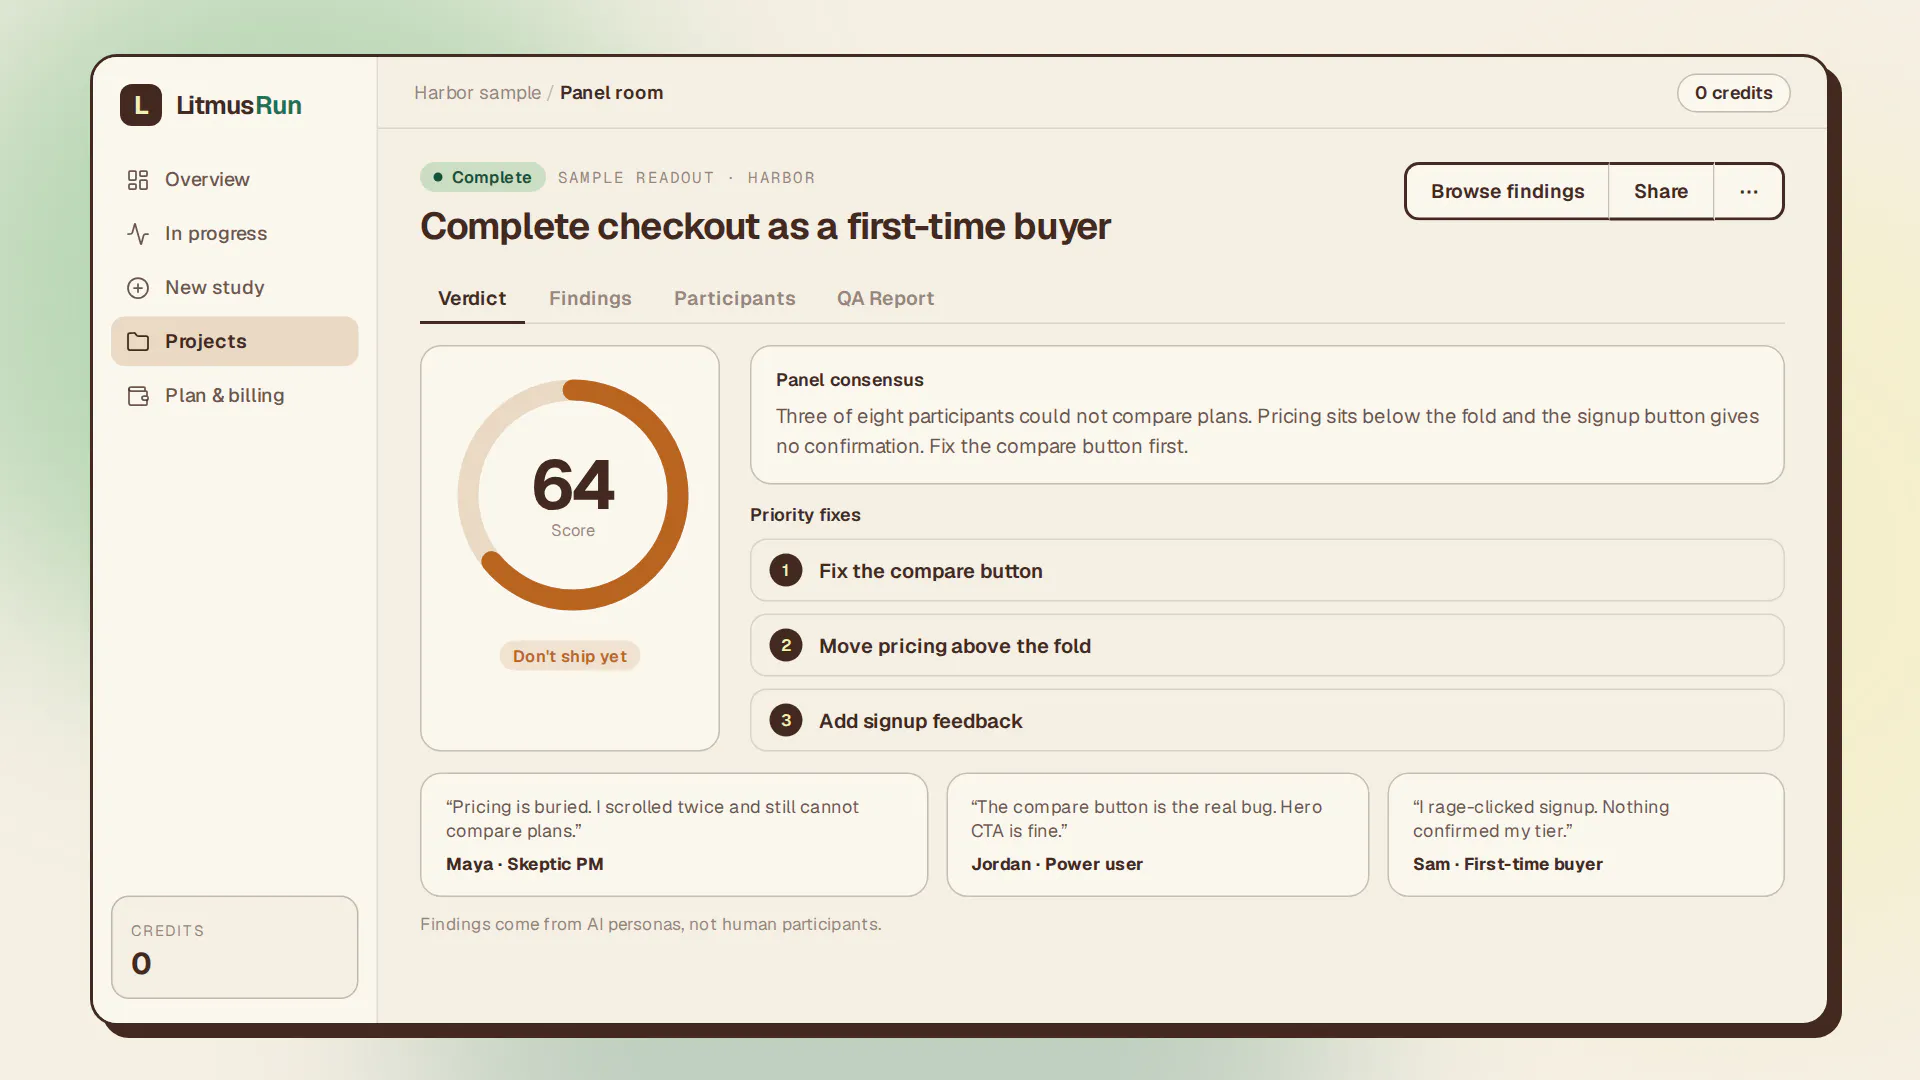Open the more options ellipsis button
The height and width of the screenshot is (1080, 1920).
[1748, 191]
